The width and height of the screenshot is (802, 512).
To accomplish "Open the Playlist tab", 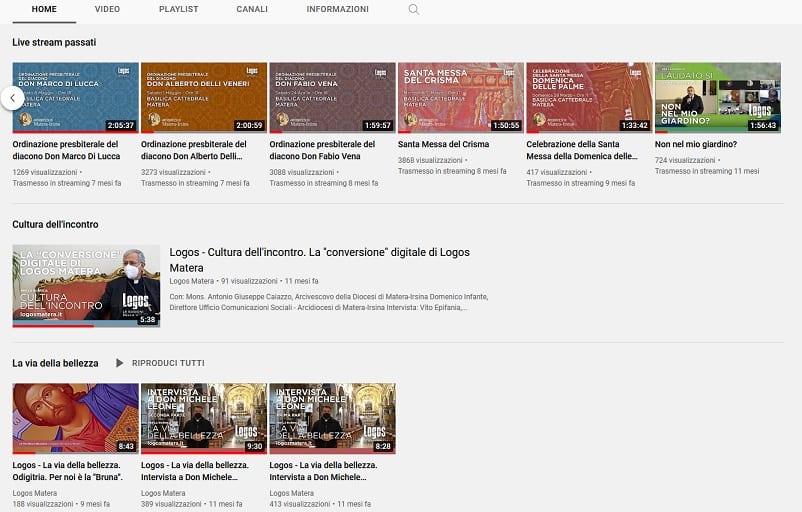I will click(x=178, y=10).
